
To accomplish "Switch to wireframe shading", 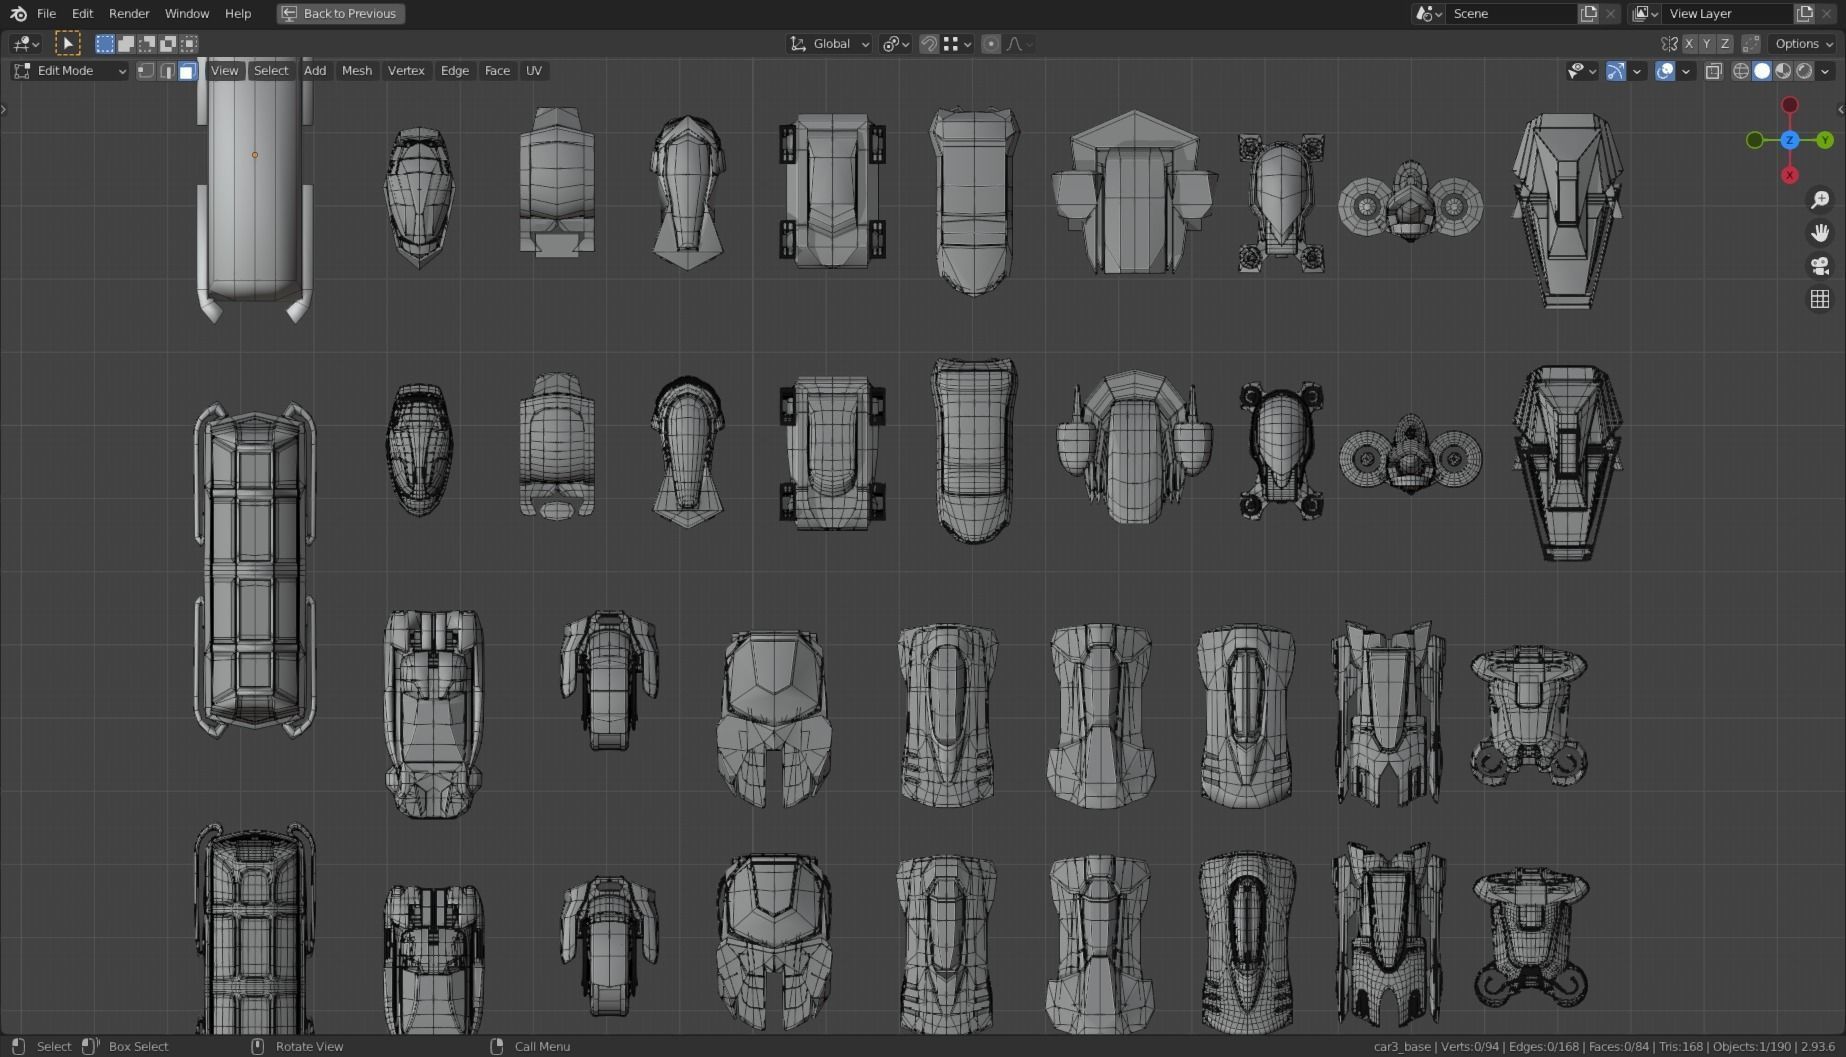I will [x=1741, y=71].
